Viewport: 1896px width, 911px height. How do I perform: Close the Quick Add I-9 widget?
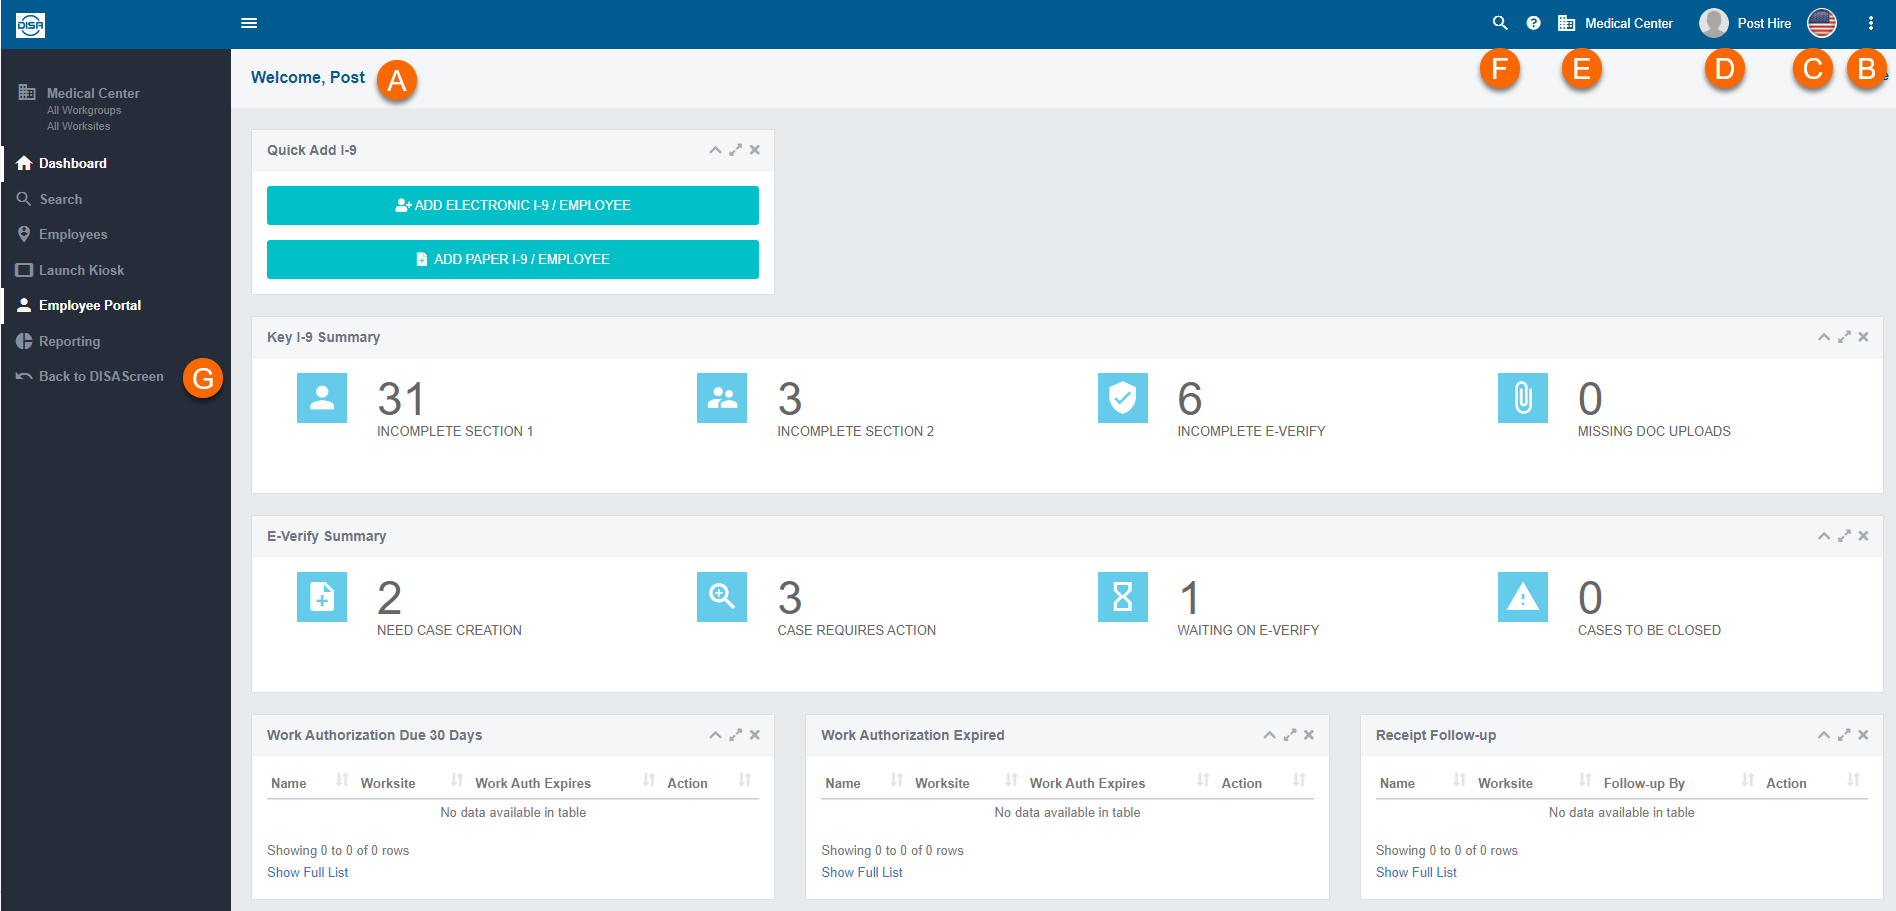coord(755,150)
